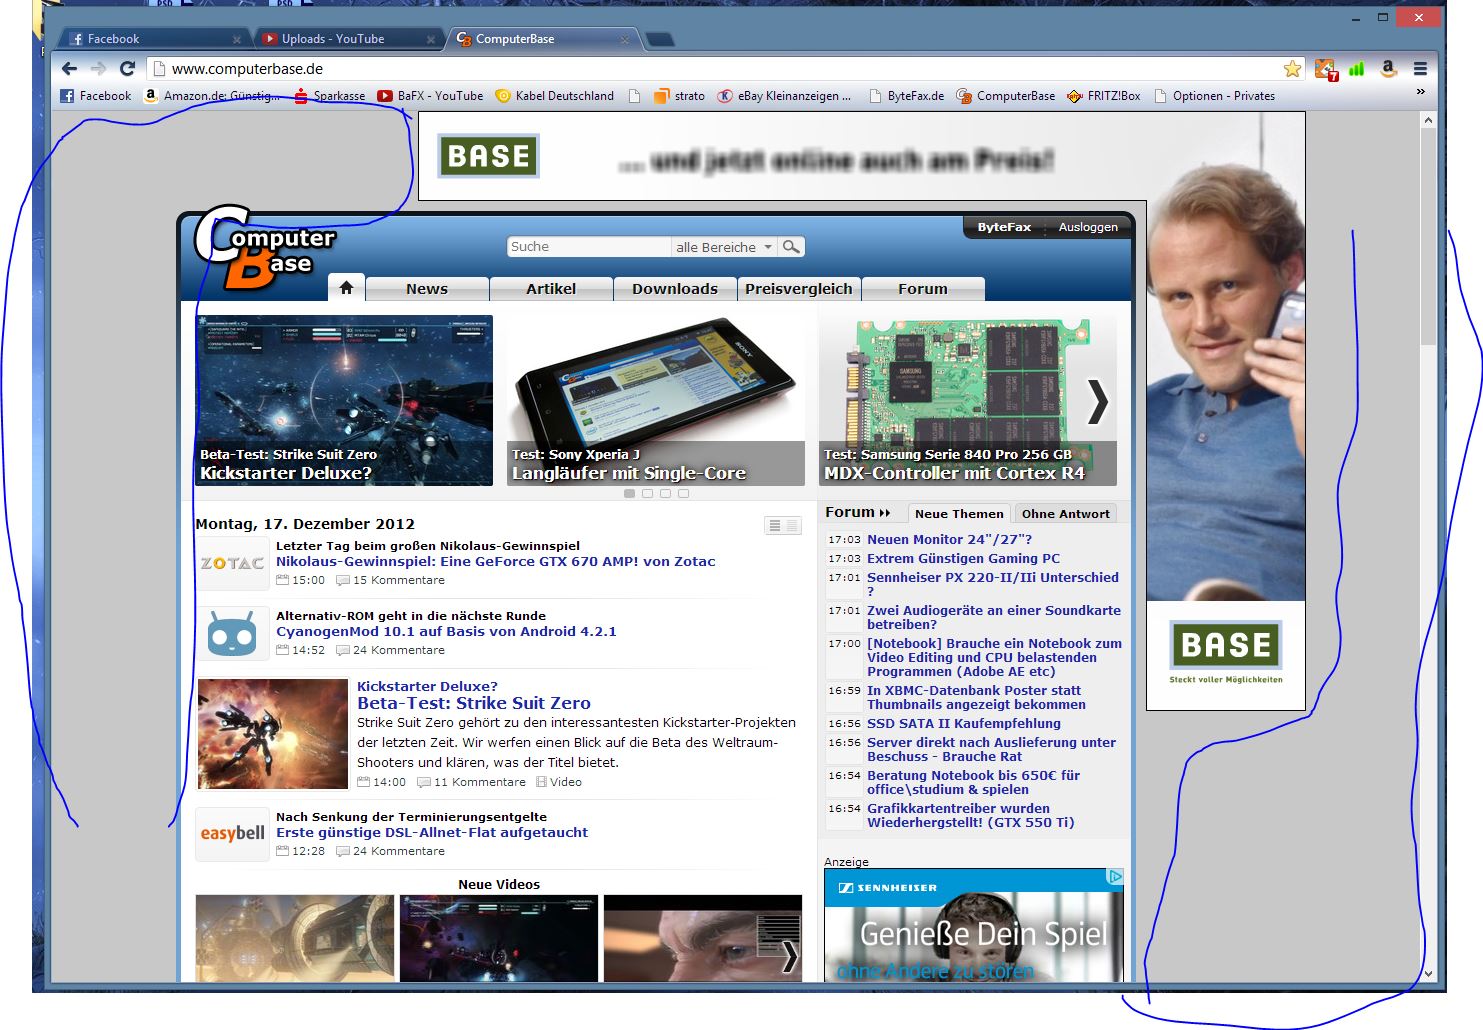Open the eBay Kleinanzeigen bookmark

[784, 96]
